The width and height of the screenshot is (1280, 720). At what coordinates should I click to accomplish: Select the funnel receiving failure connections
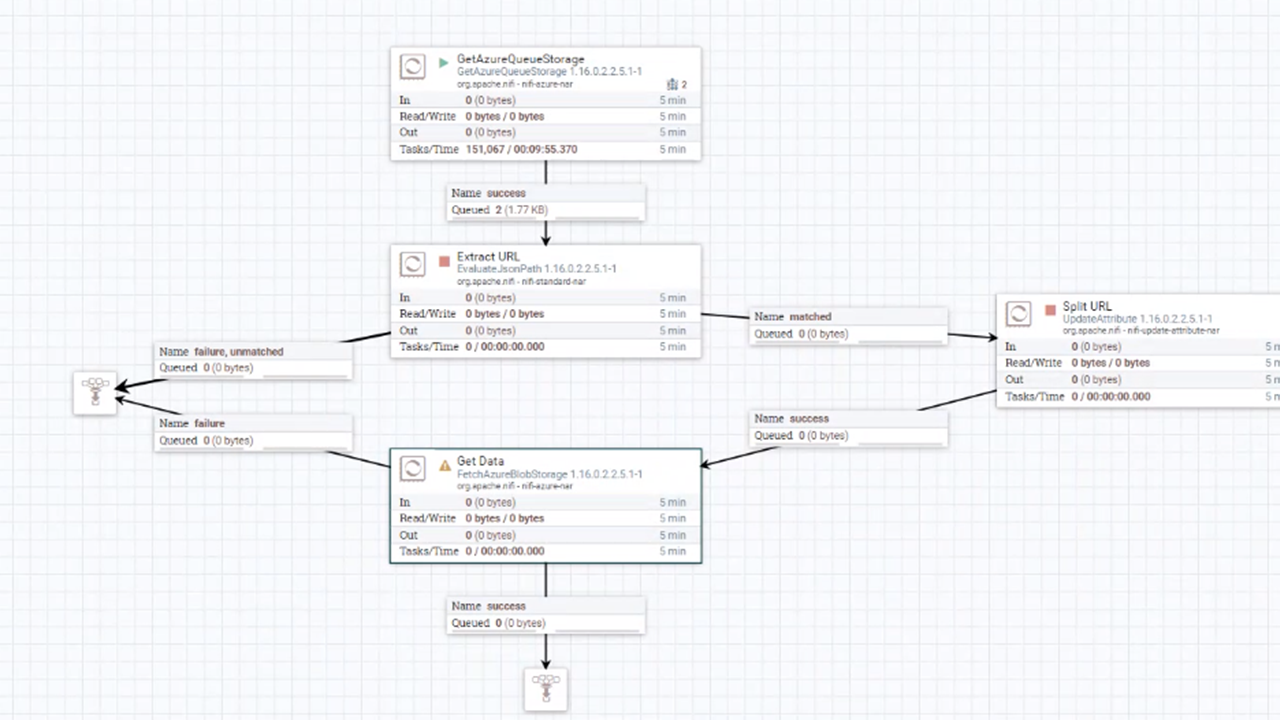[x=95, y=392]
